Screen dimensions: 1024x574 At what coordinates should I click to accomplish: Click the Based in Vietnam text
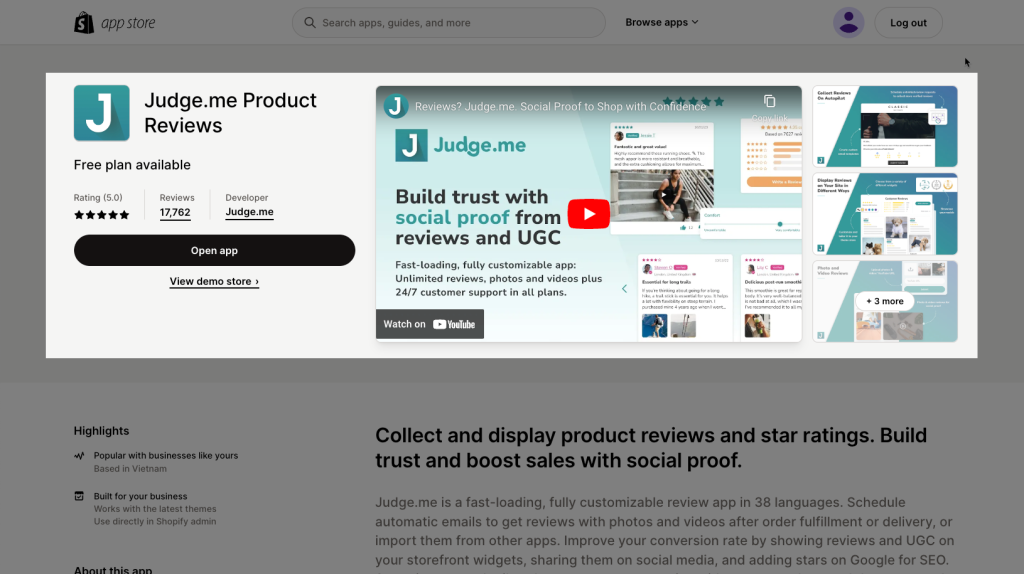130,469
